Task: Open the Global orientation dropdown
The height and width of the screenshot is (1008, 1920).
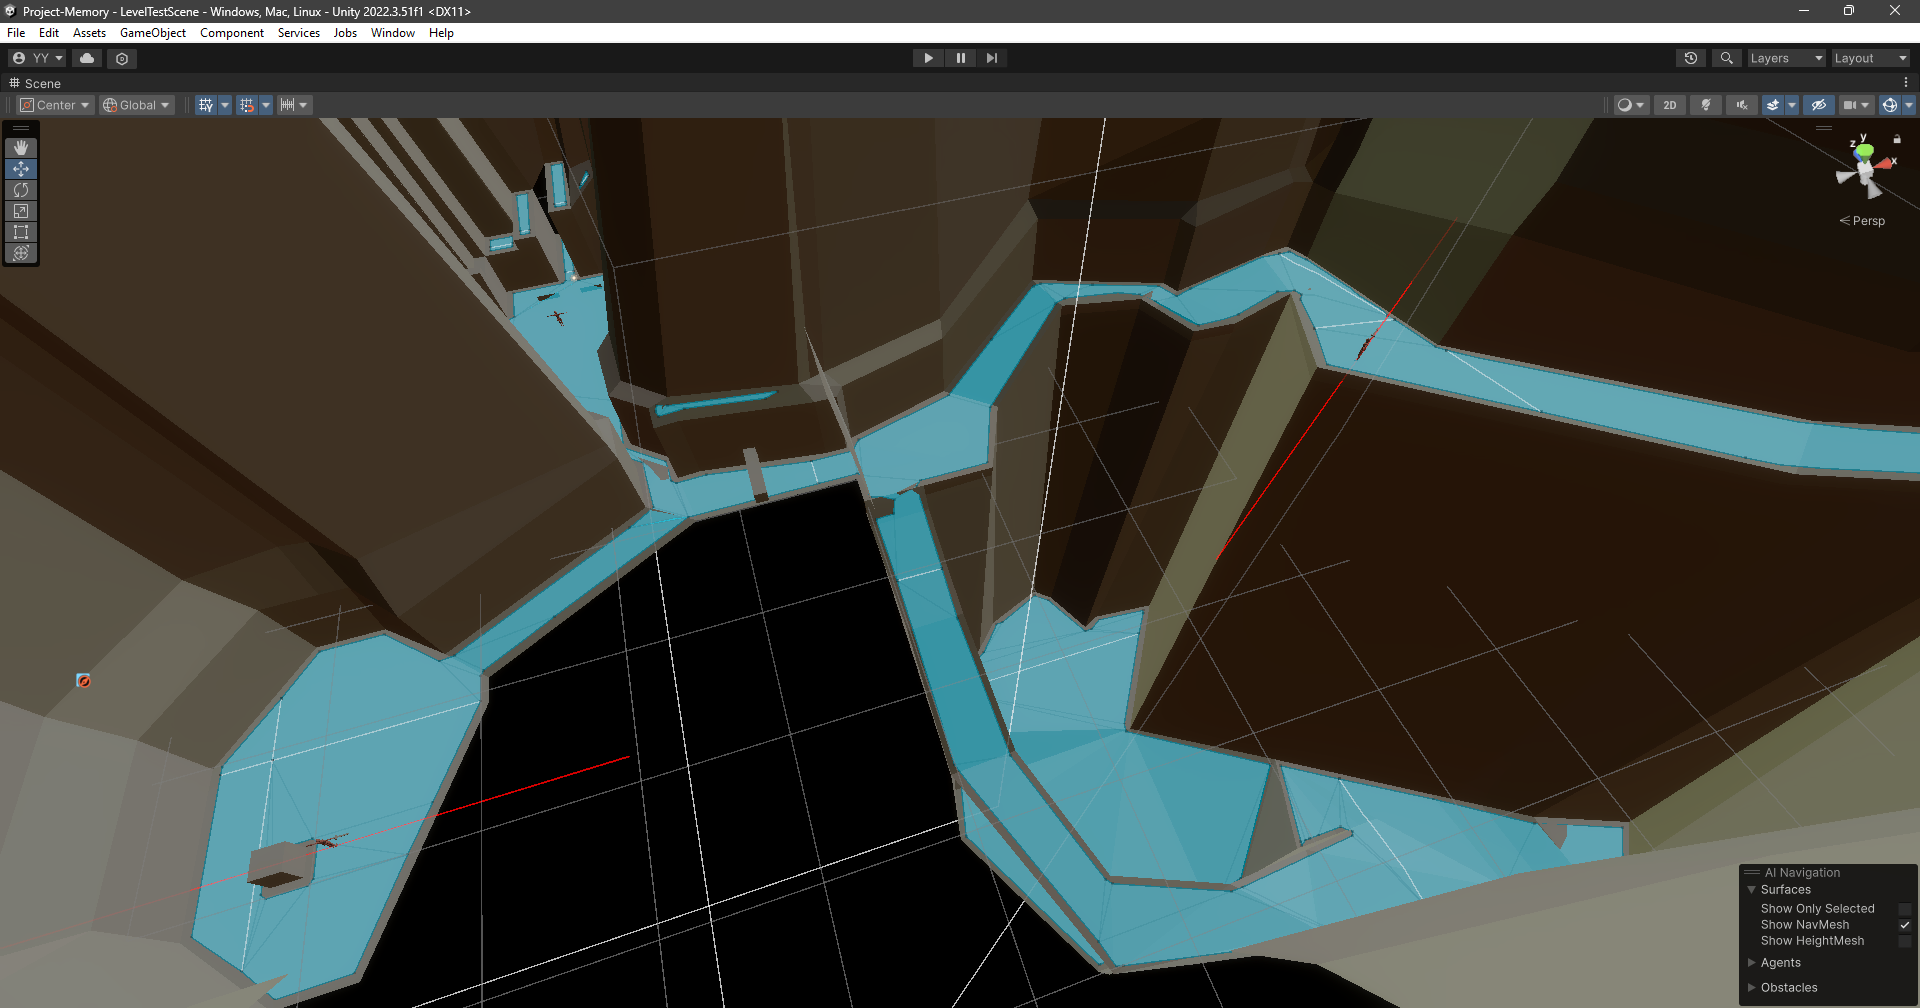Action: (x=136, y=105)
